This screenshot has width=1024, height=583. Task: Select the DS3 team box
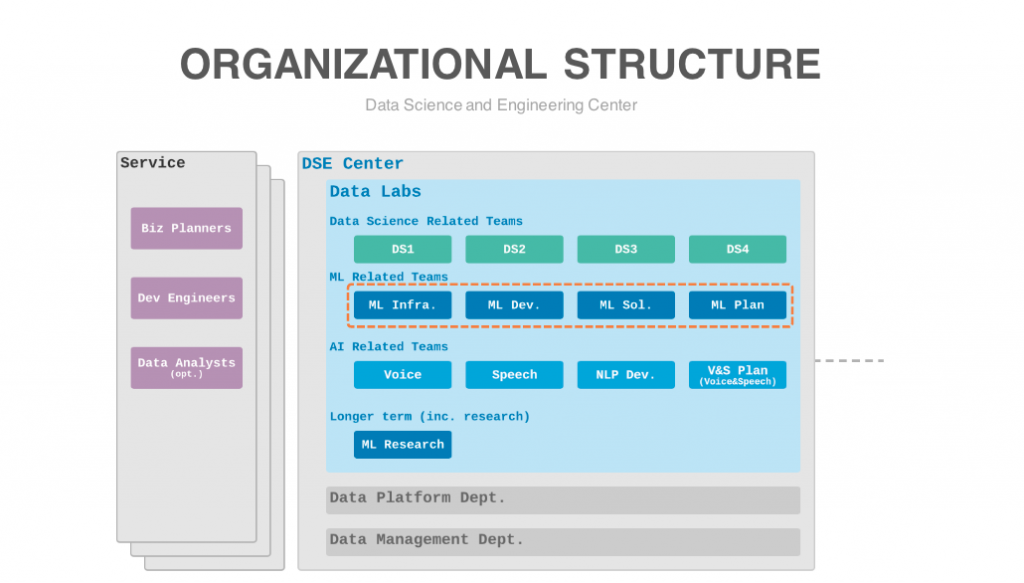tap(626, 249)
